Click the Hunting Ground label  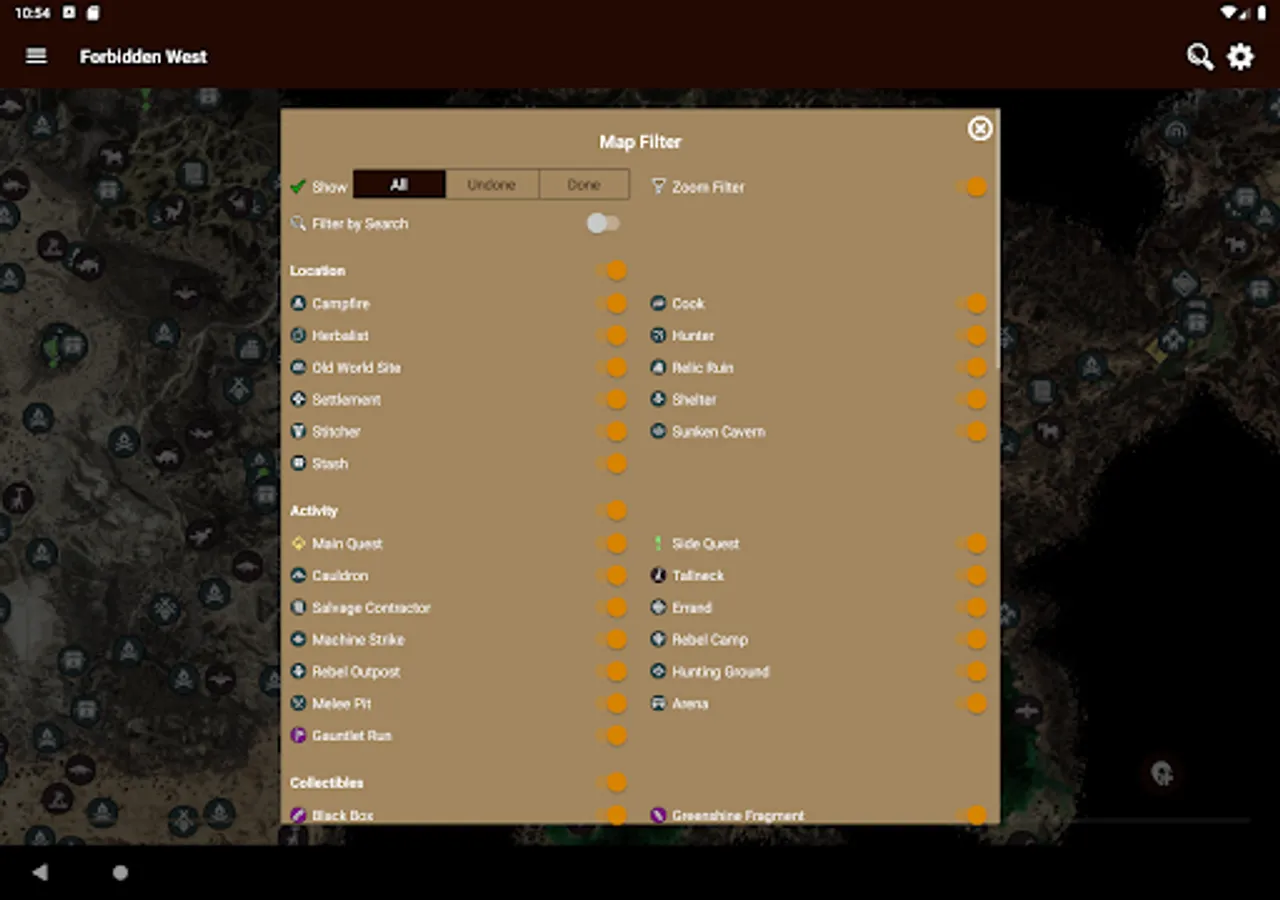tap(721, 672)
